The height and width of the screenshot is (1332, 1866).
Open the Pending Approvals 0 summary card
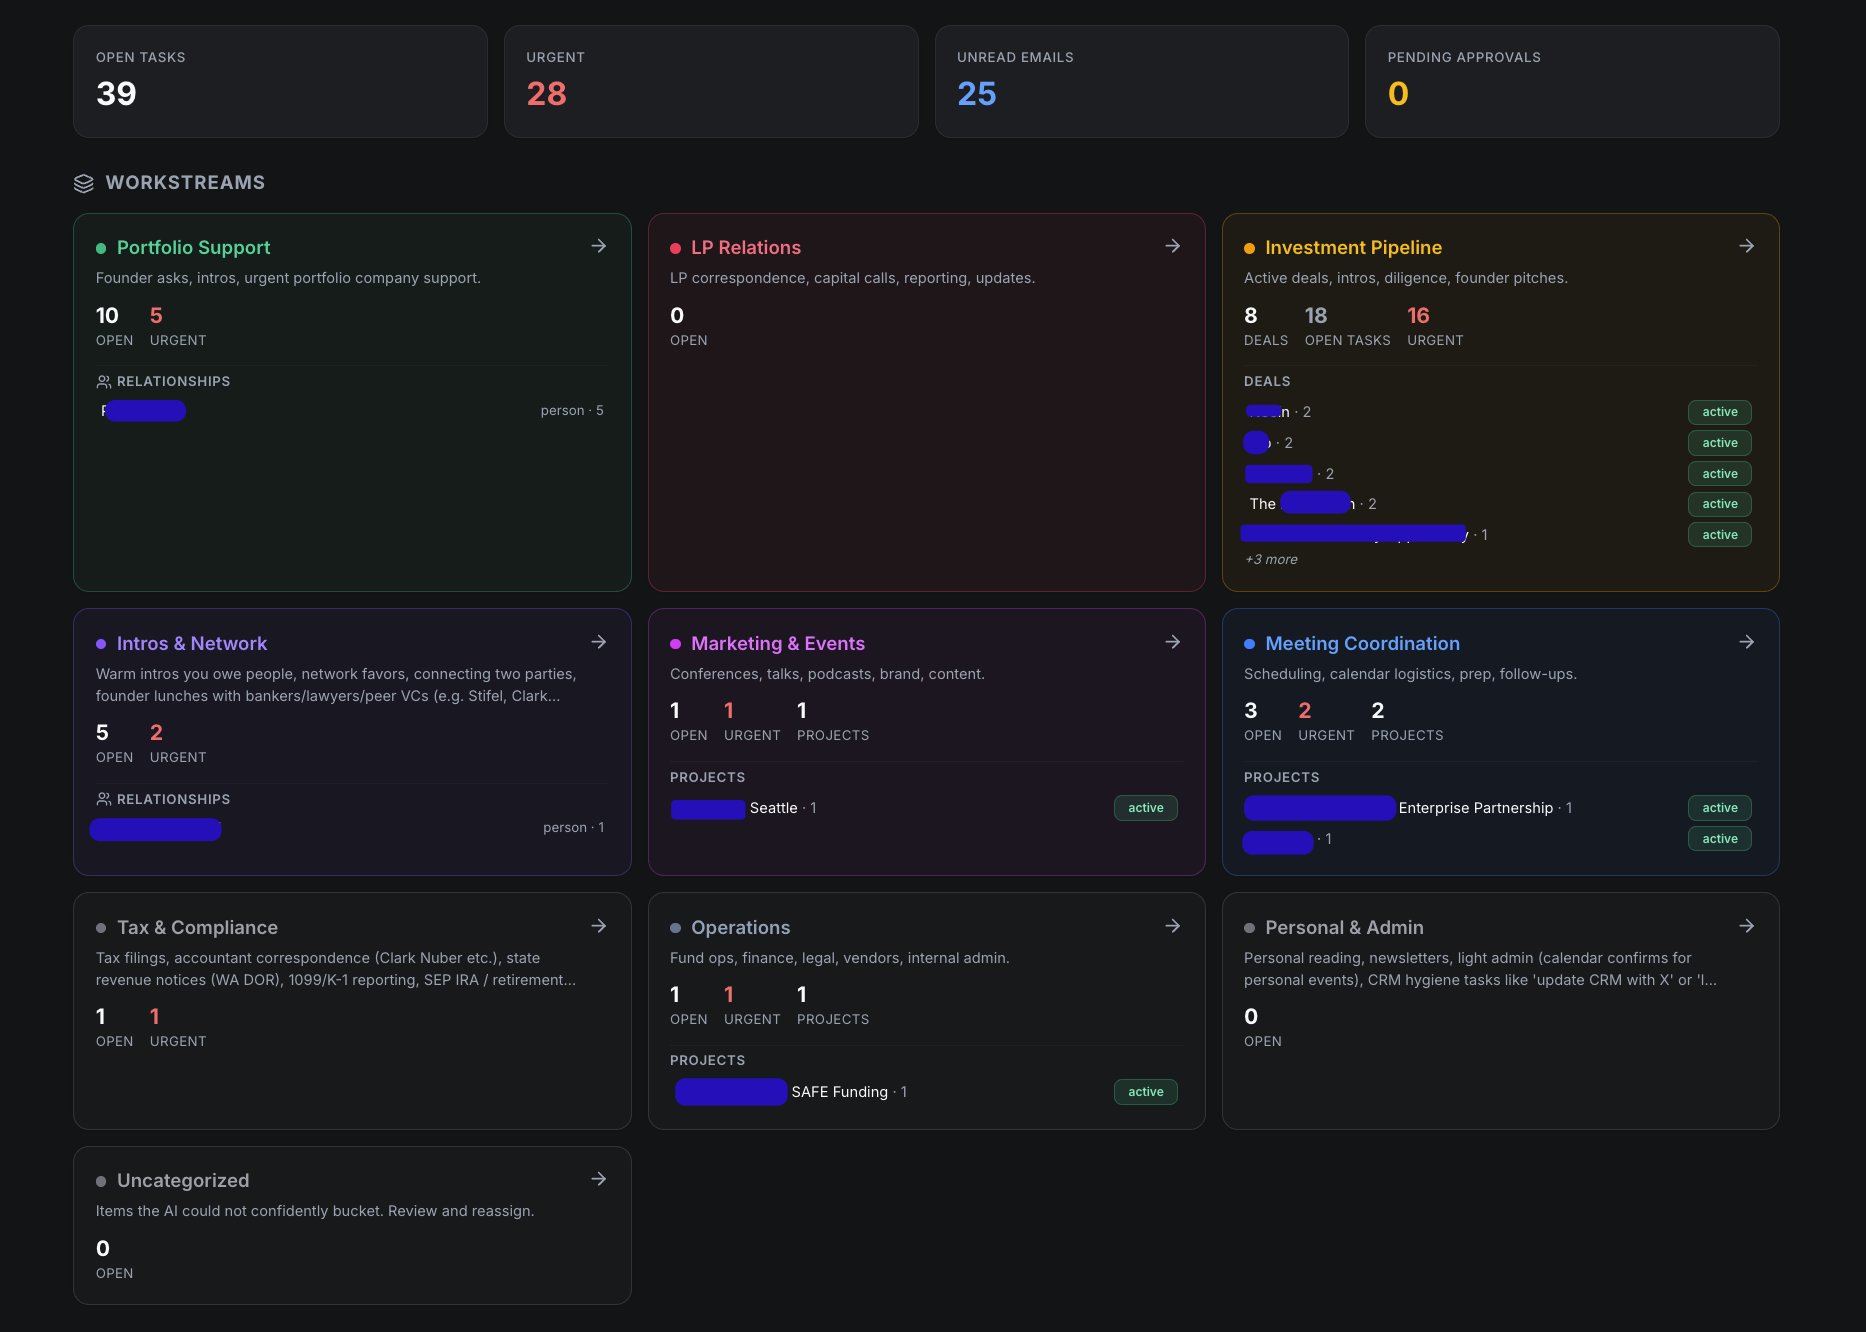1572,82
